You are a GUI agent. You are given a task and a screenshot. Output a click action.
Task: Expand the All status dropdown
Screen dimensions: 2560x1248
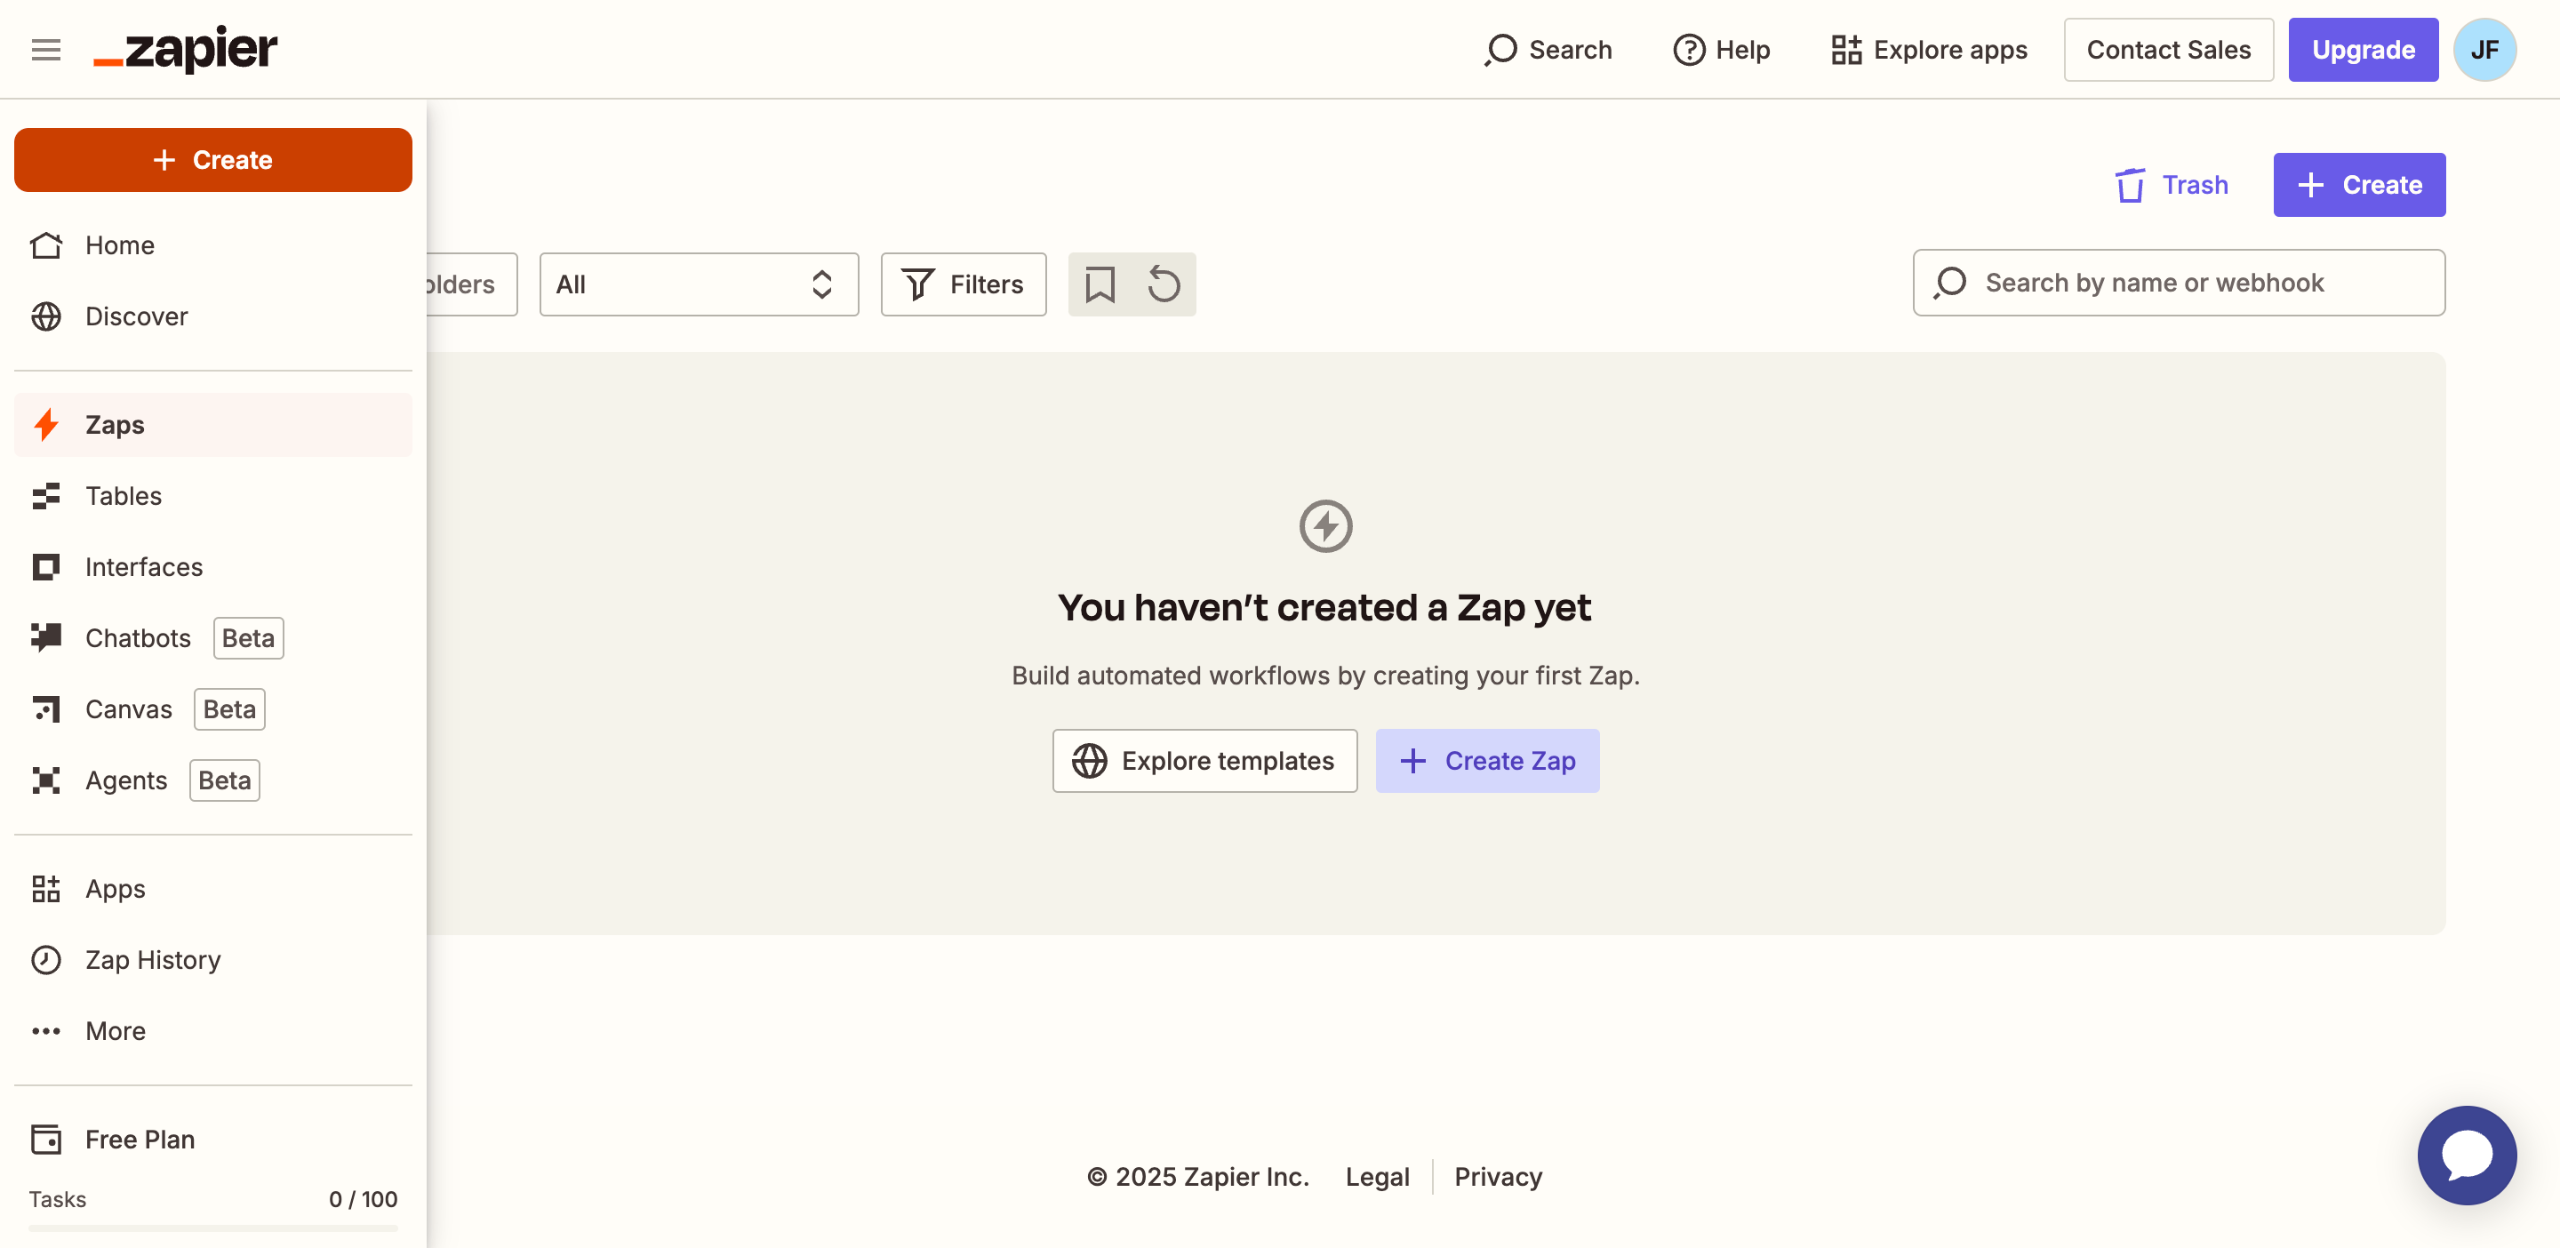pyautogui.click(x=698, y=284)
